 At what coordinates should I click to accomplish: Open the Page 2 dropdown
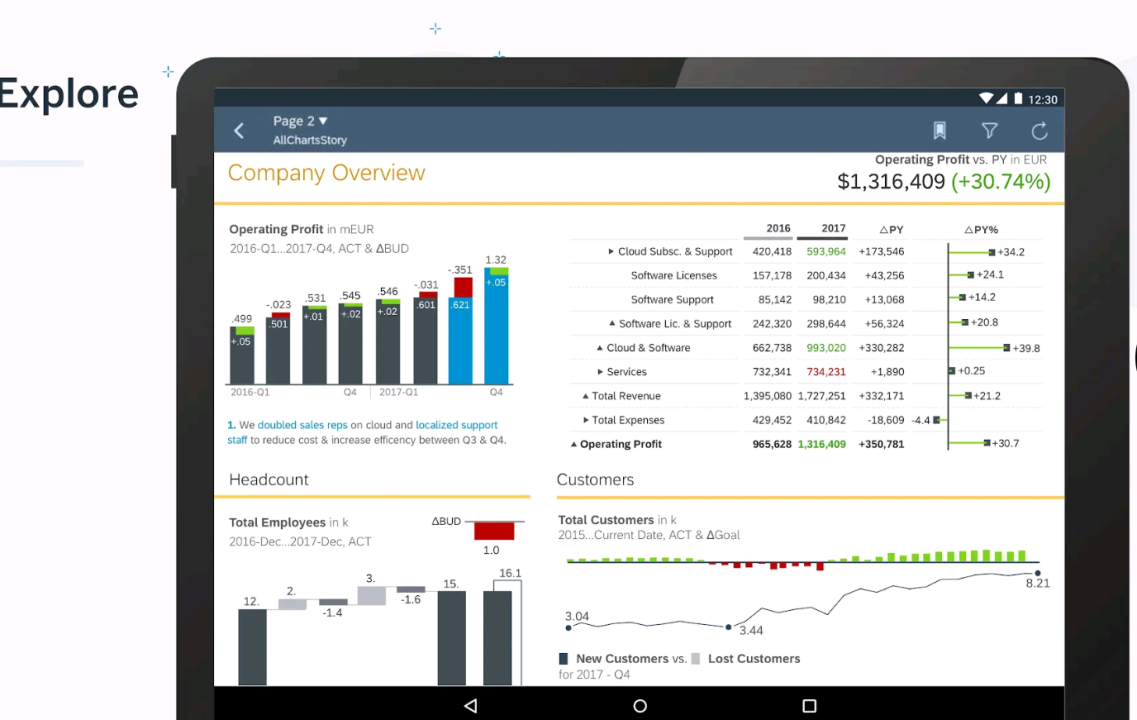click(300, 121)
